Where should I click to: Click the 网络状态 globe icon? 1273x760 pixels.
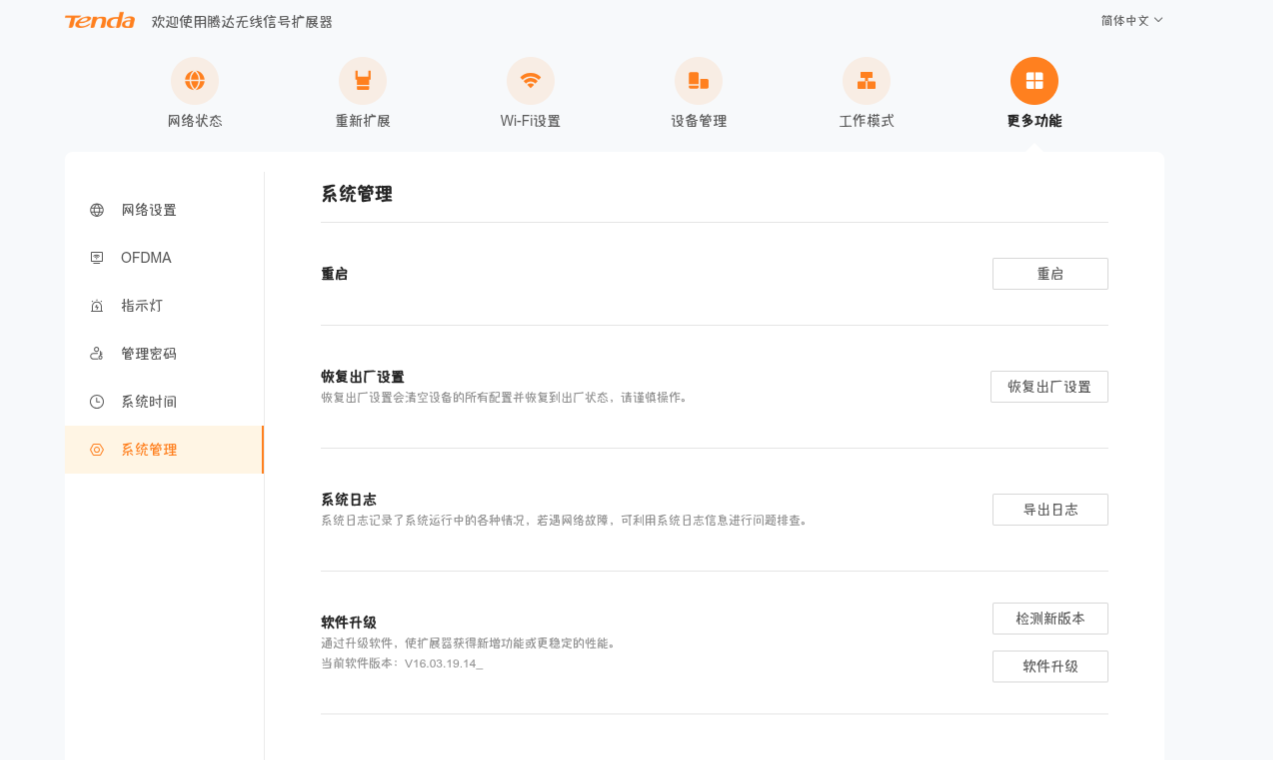[195, 81]
